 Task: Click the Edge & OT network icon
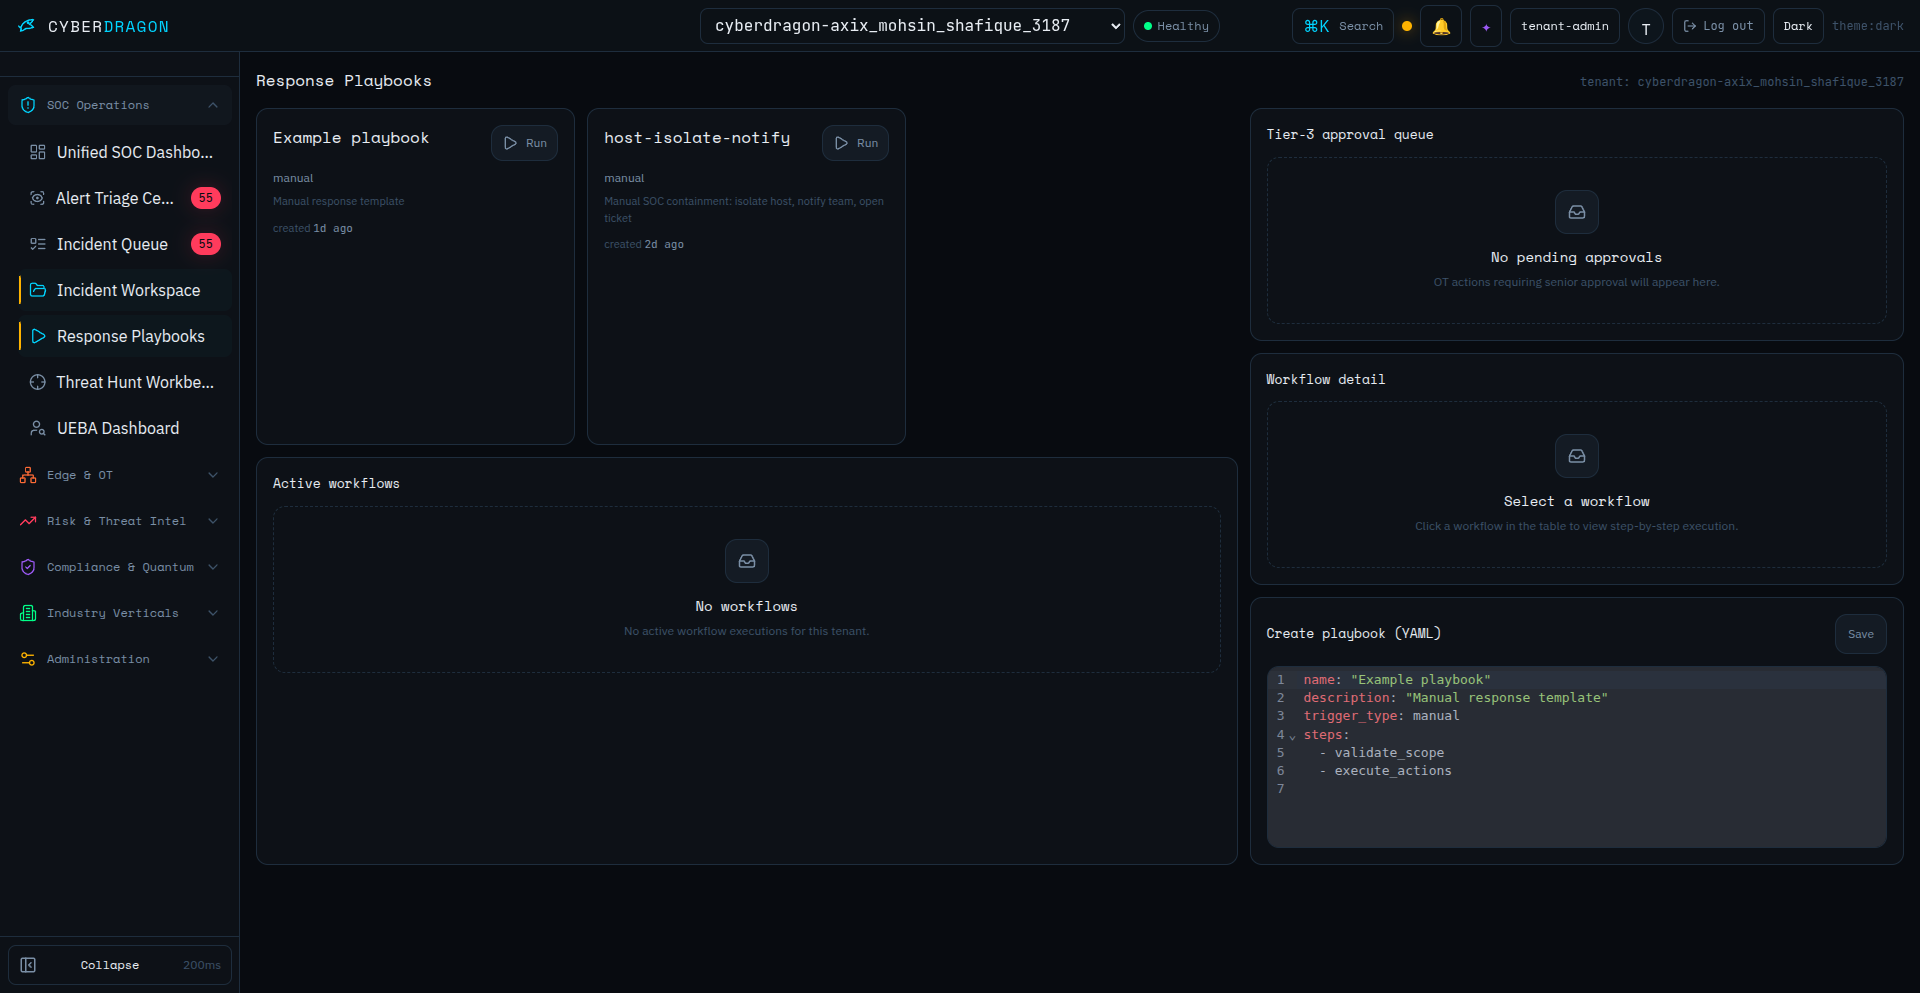[x=28, y=475]
